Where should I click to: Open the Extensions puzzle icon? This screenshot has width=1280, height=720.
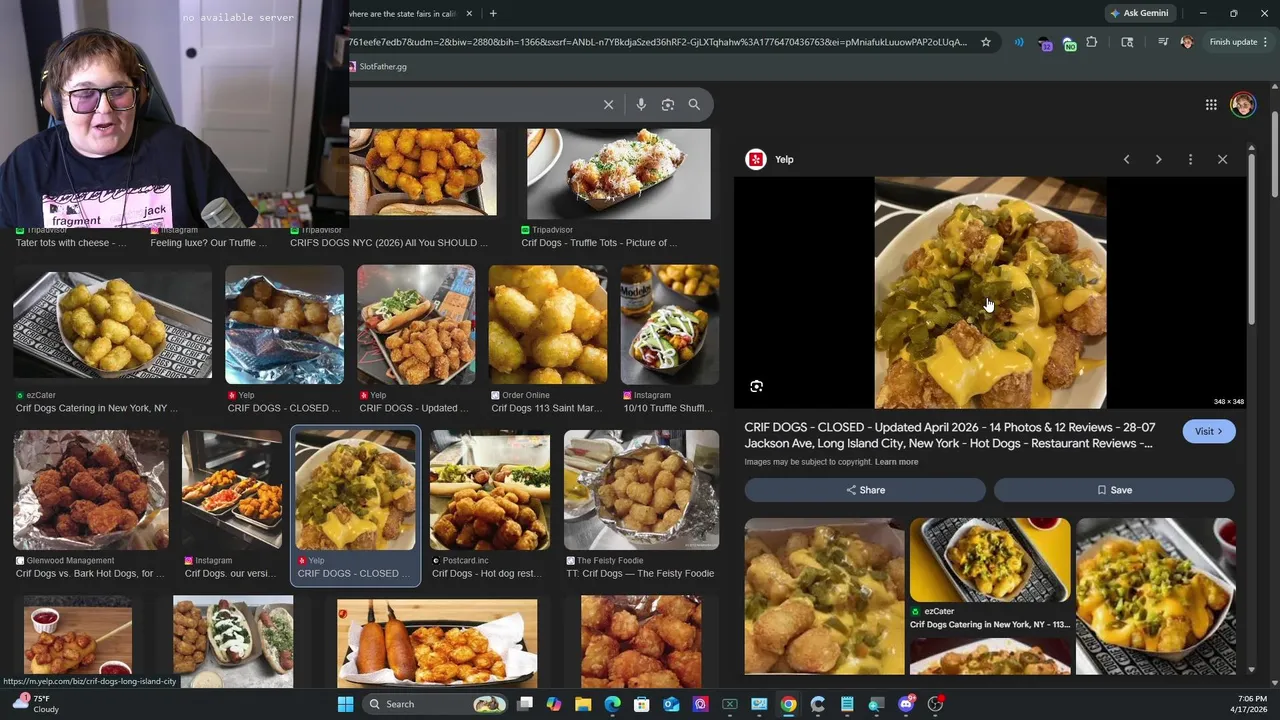click(x=1092, y=42)
